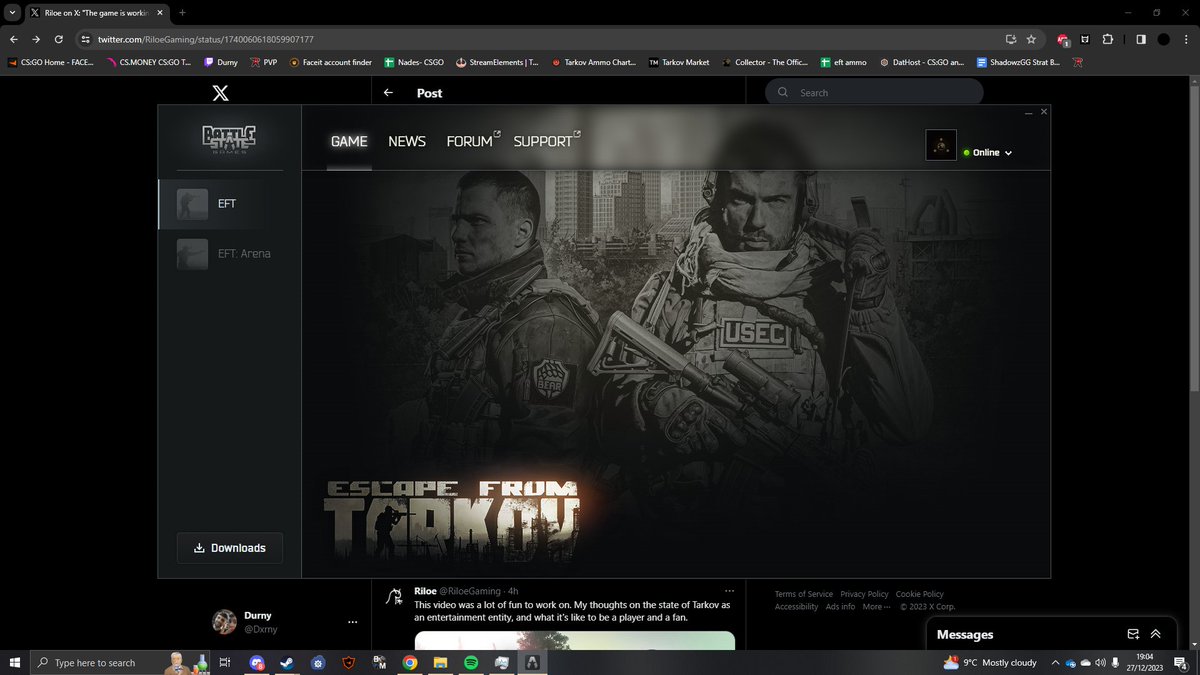Go back using the Post back arrow
The width and height of the screenshot is (1200, 675).
(x=389, y=93)
